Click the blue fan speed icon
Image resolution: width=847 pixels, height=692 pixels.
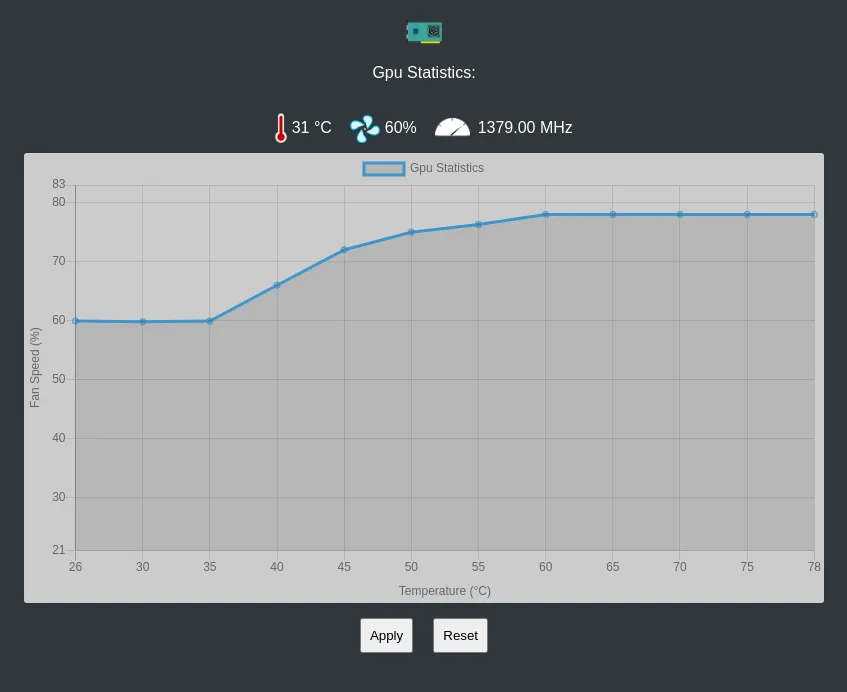tap(363, 127)
